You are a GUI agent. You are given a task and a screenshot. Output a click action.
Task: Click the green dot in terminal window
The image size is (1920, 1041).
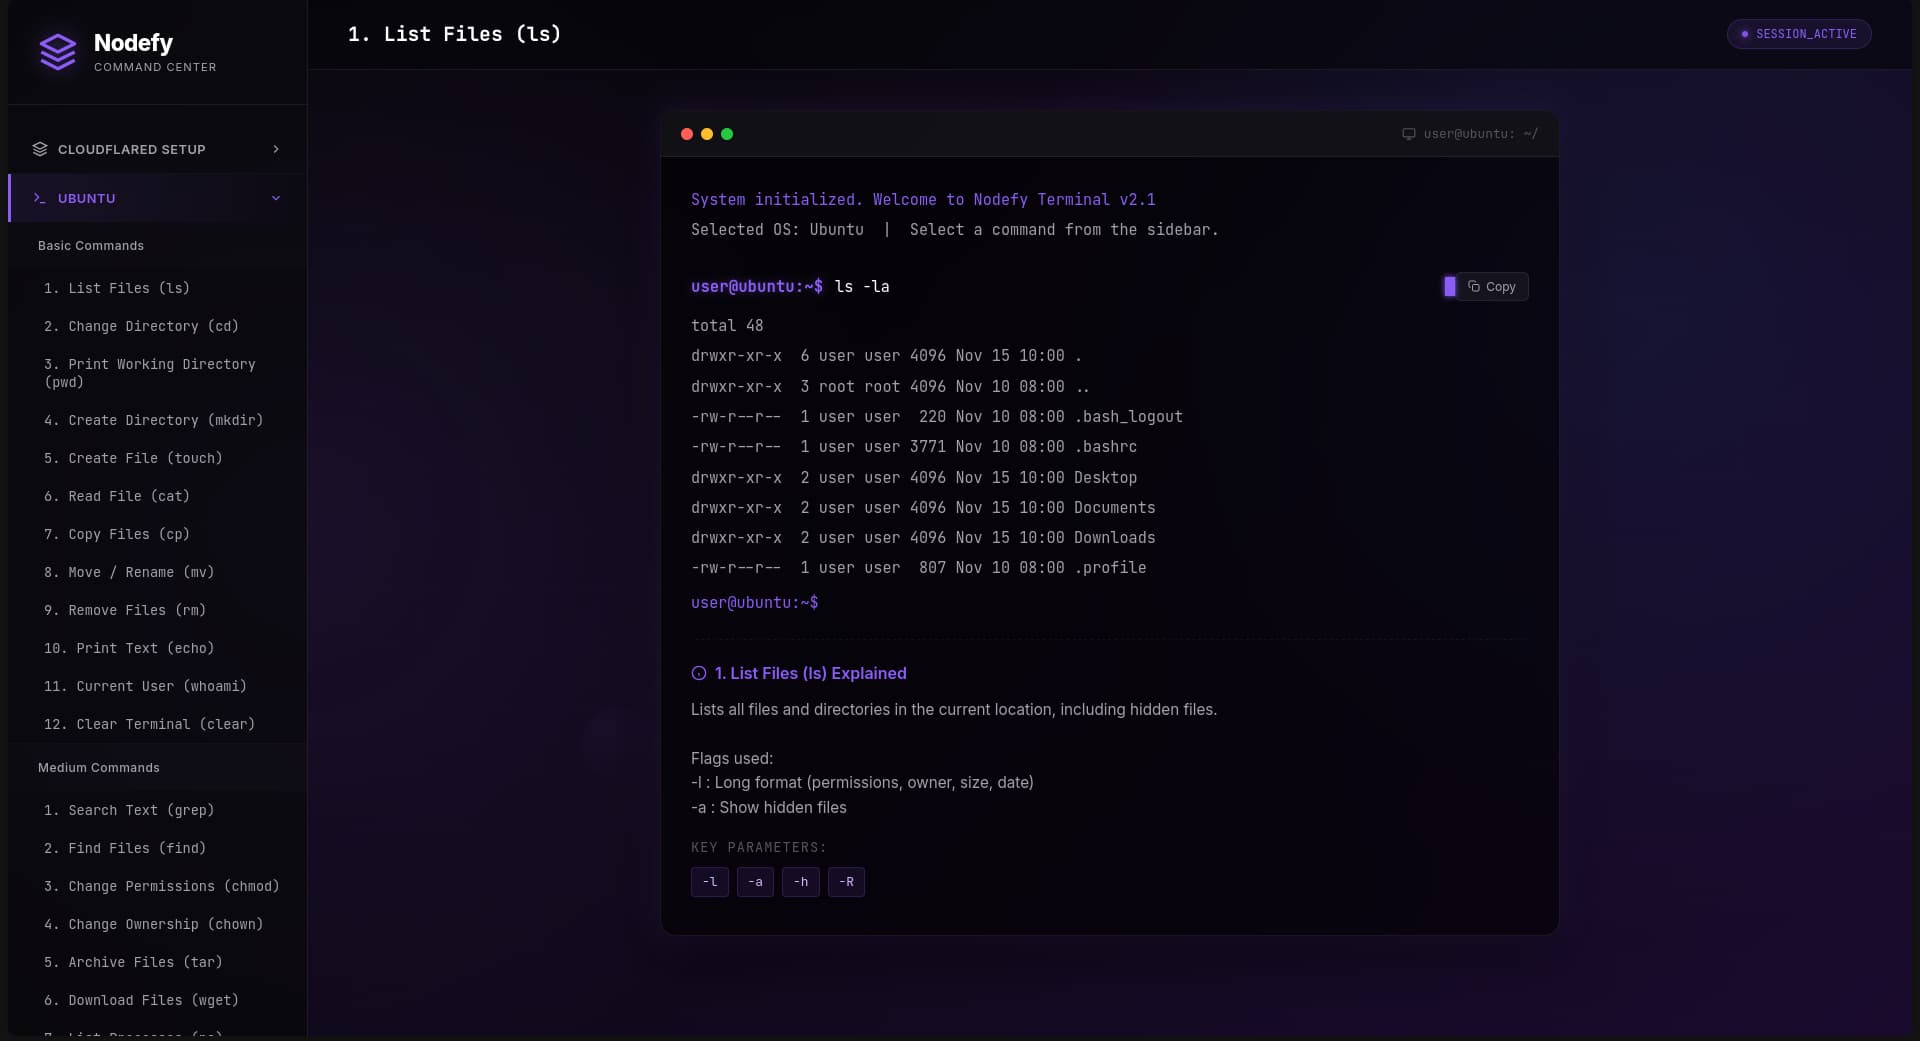click(727, 134)
